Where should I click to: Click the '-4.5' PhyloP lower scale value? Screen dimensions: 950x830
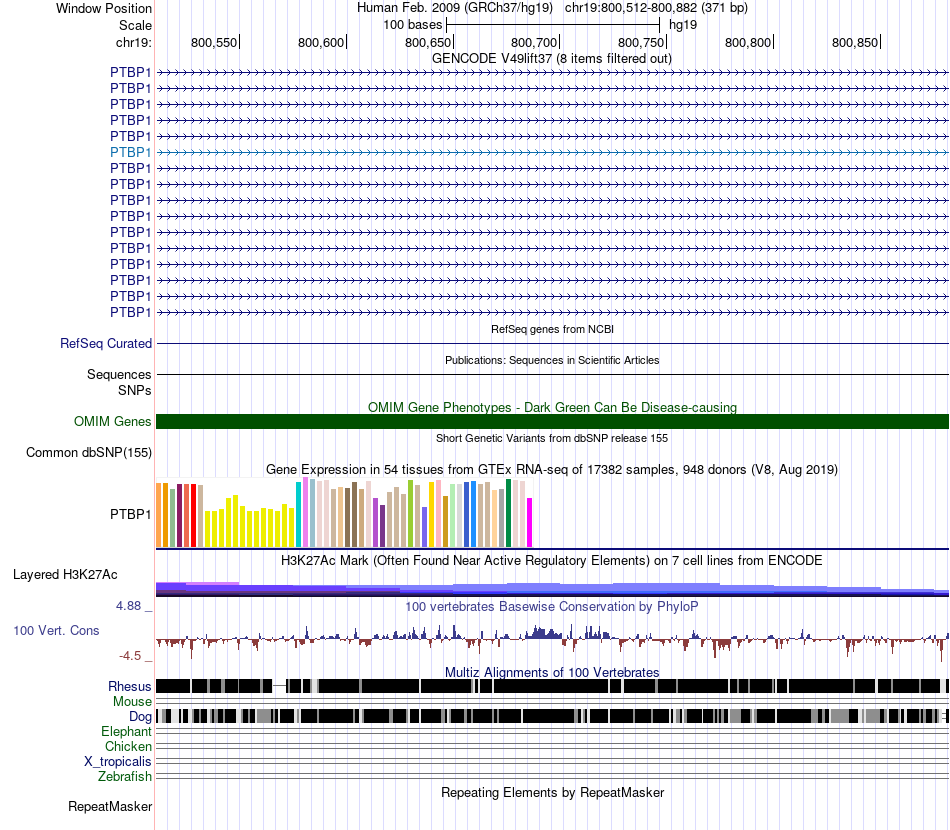(x=130, y=656)
